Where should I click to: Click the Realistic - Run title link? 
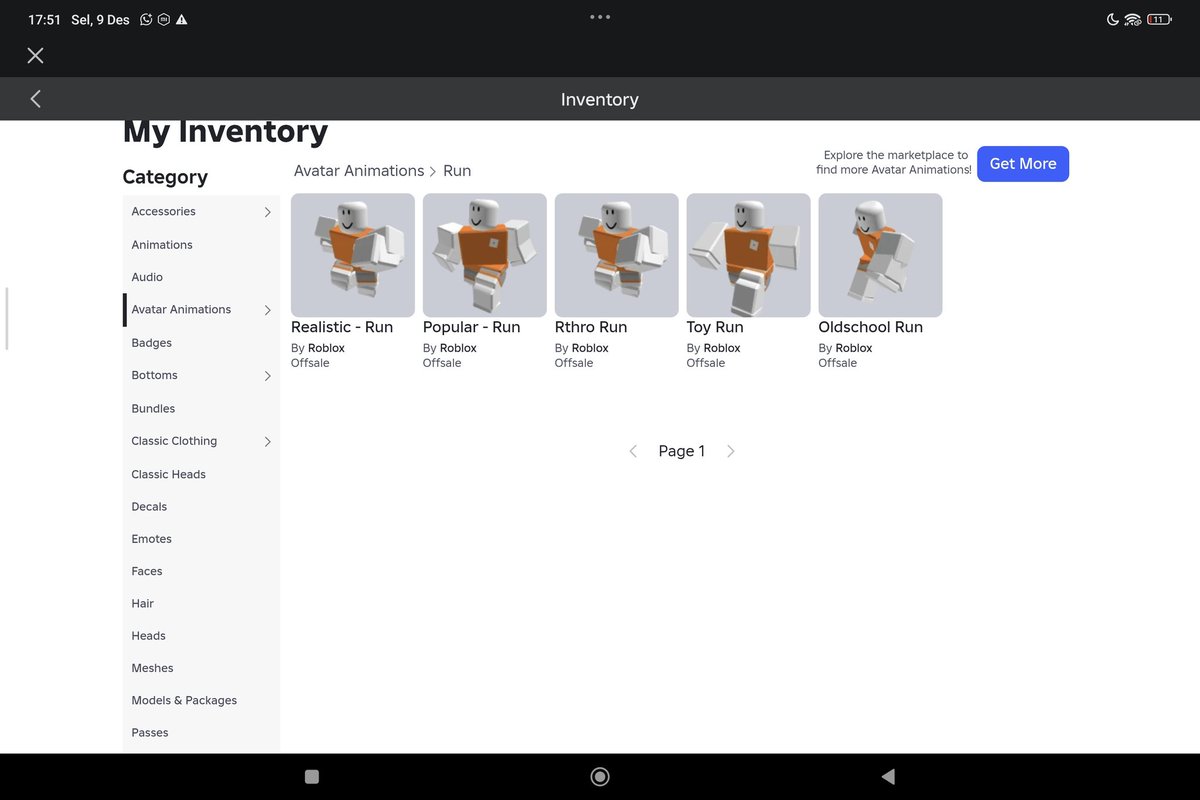point(342,327)
